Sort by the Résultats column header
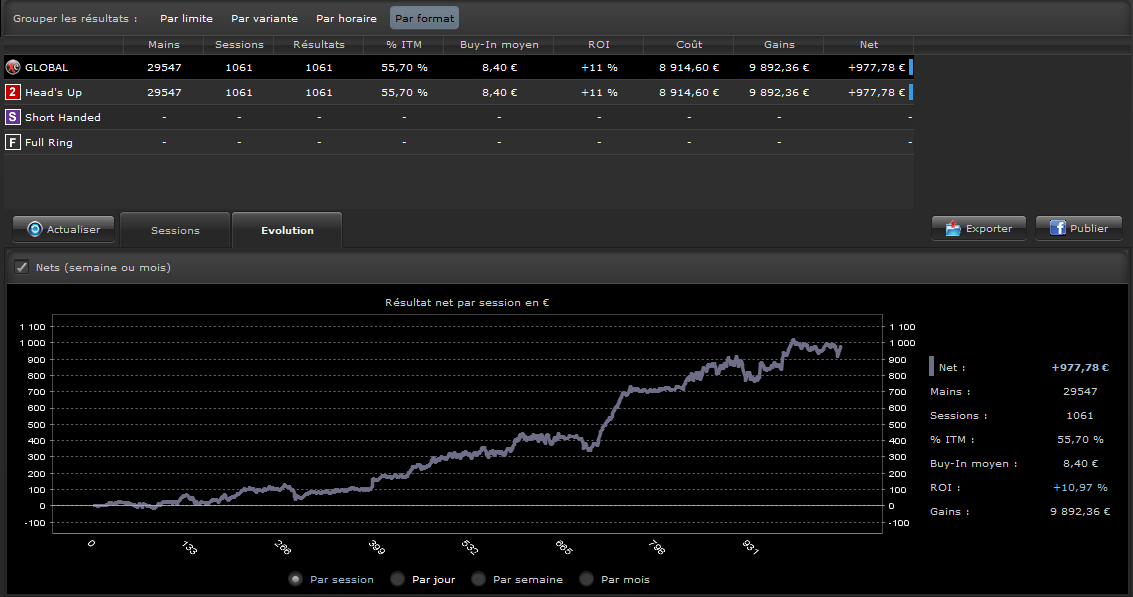This screenshot has width=1133, height=597. (x=319, y=44)
